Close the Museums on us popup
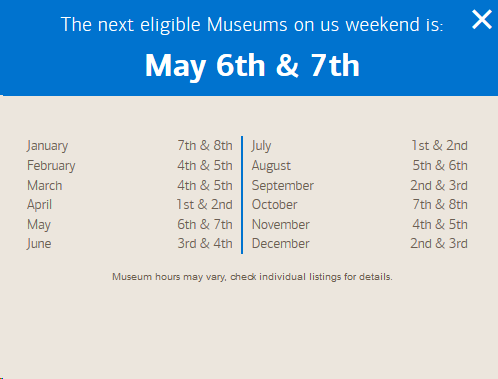 (x=482, y=19)
